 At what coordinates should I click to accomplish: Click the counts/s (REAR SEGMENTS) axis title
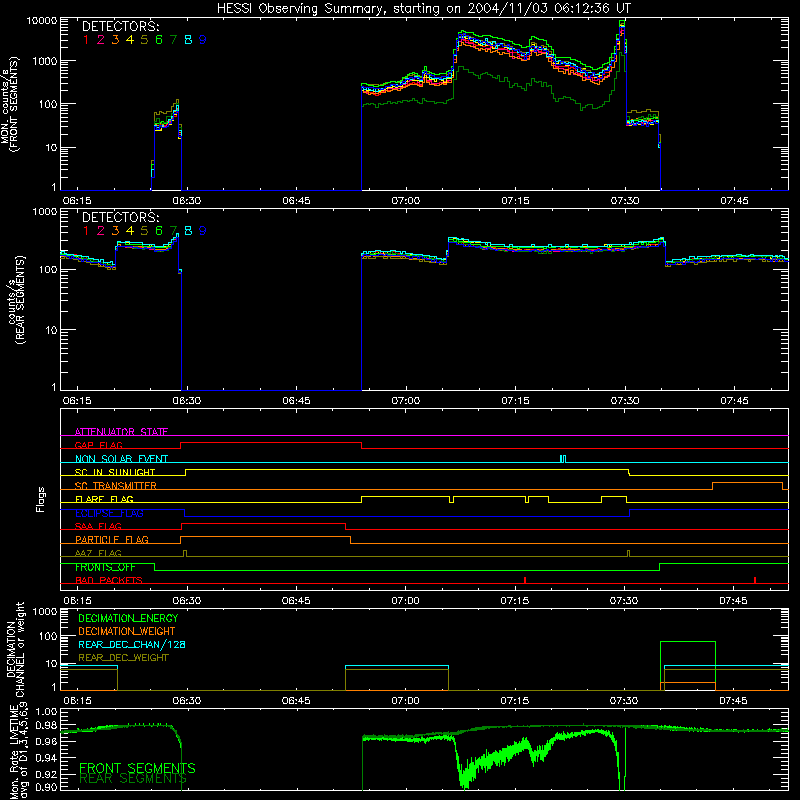tap(15, 300)
